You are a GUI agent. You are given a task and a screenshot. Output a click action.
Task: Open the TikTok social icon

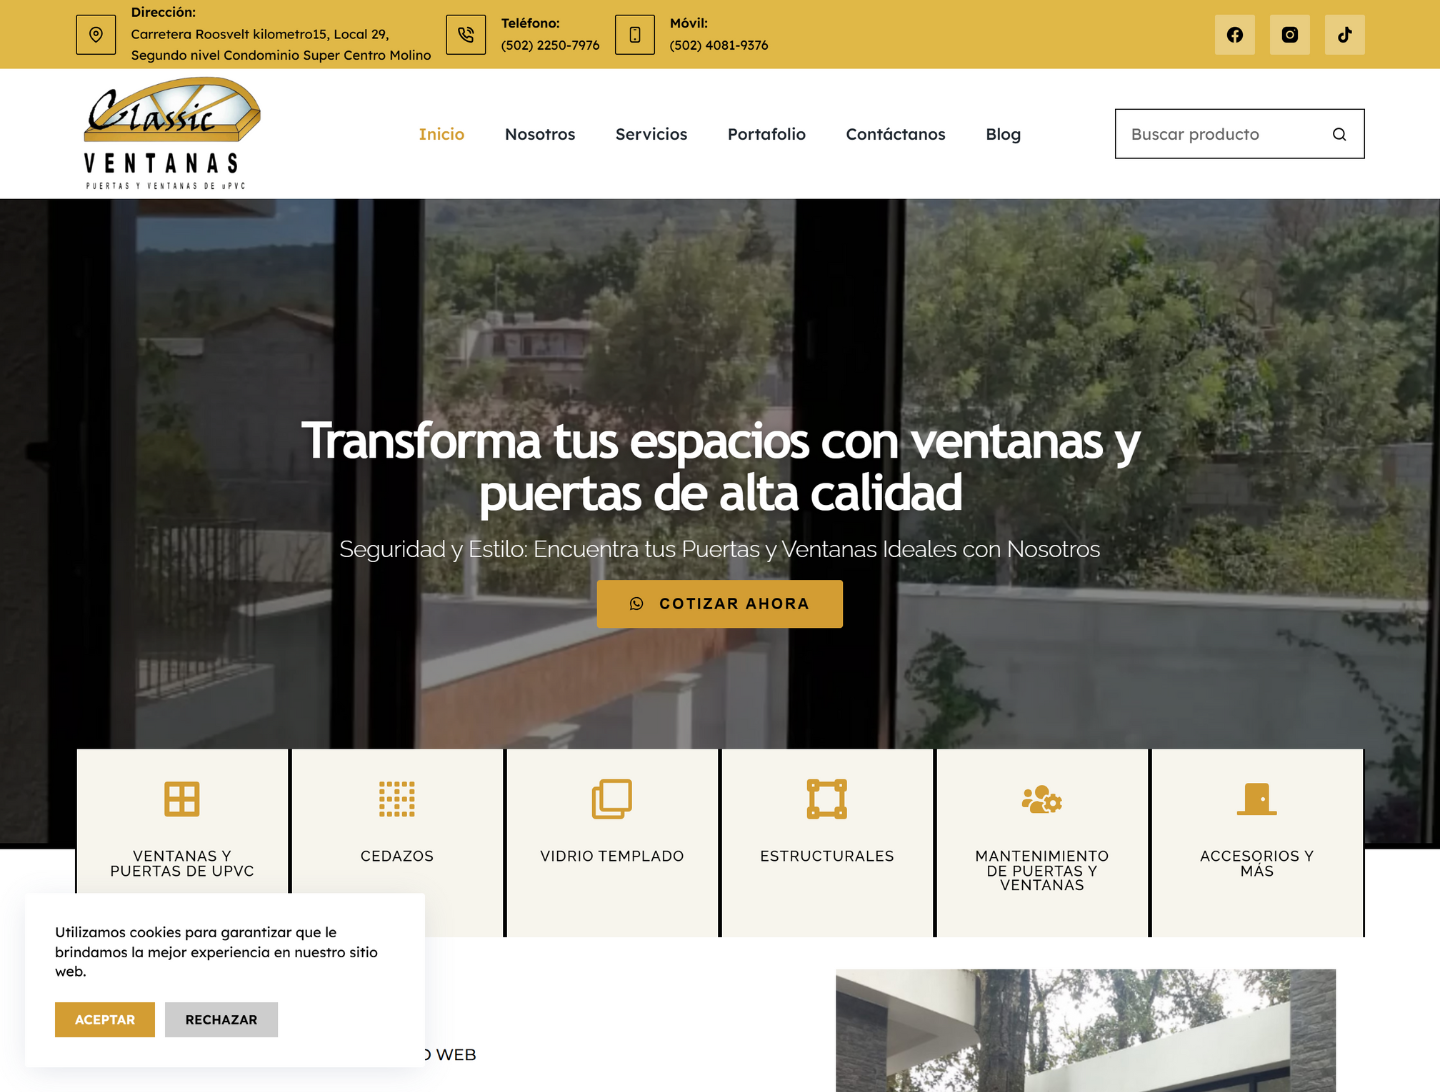click(x=1344, y=35)
